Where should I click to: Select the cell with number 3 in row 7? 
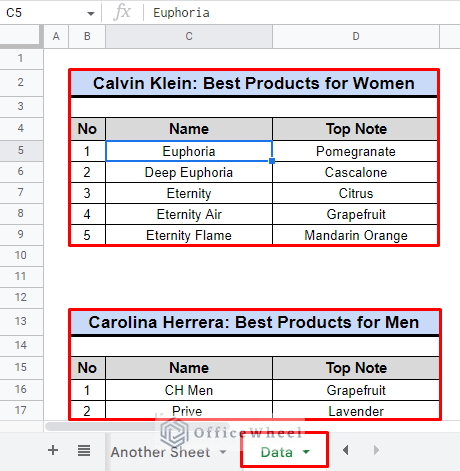click(x=88, y=193)
